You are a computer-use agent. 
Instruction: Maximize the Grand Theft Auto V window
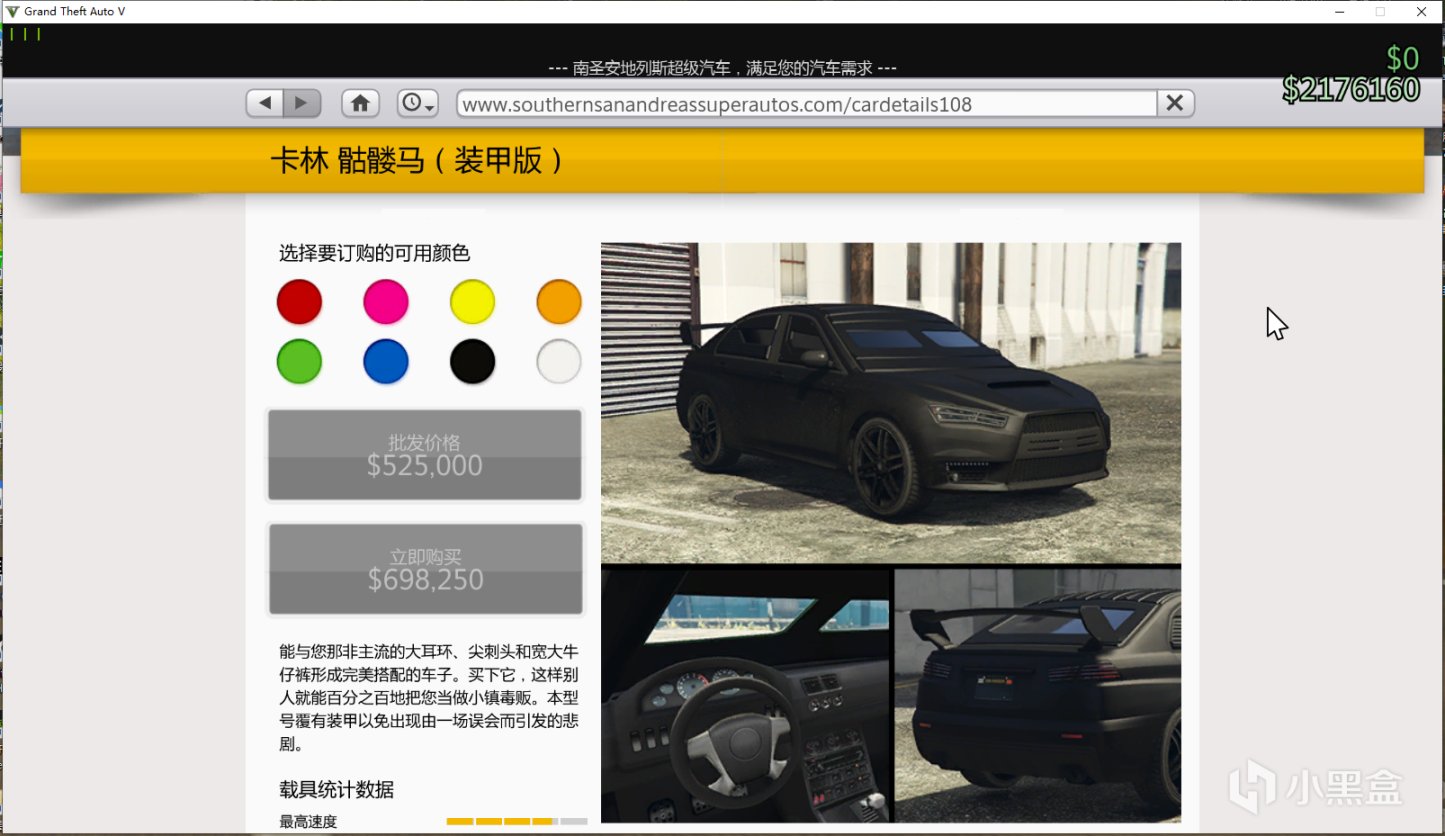pos(1380,12)
